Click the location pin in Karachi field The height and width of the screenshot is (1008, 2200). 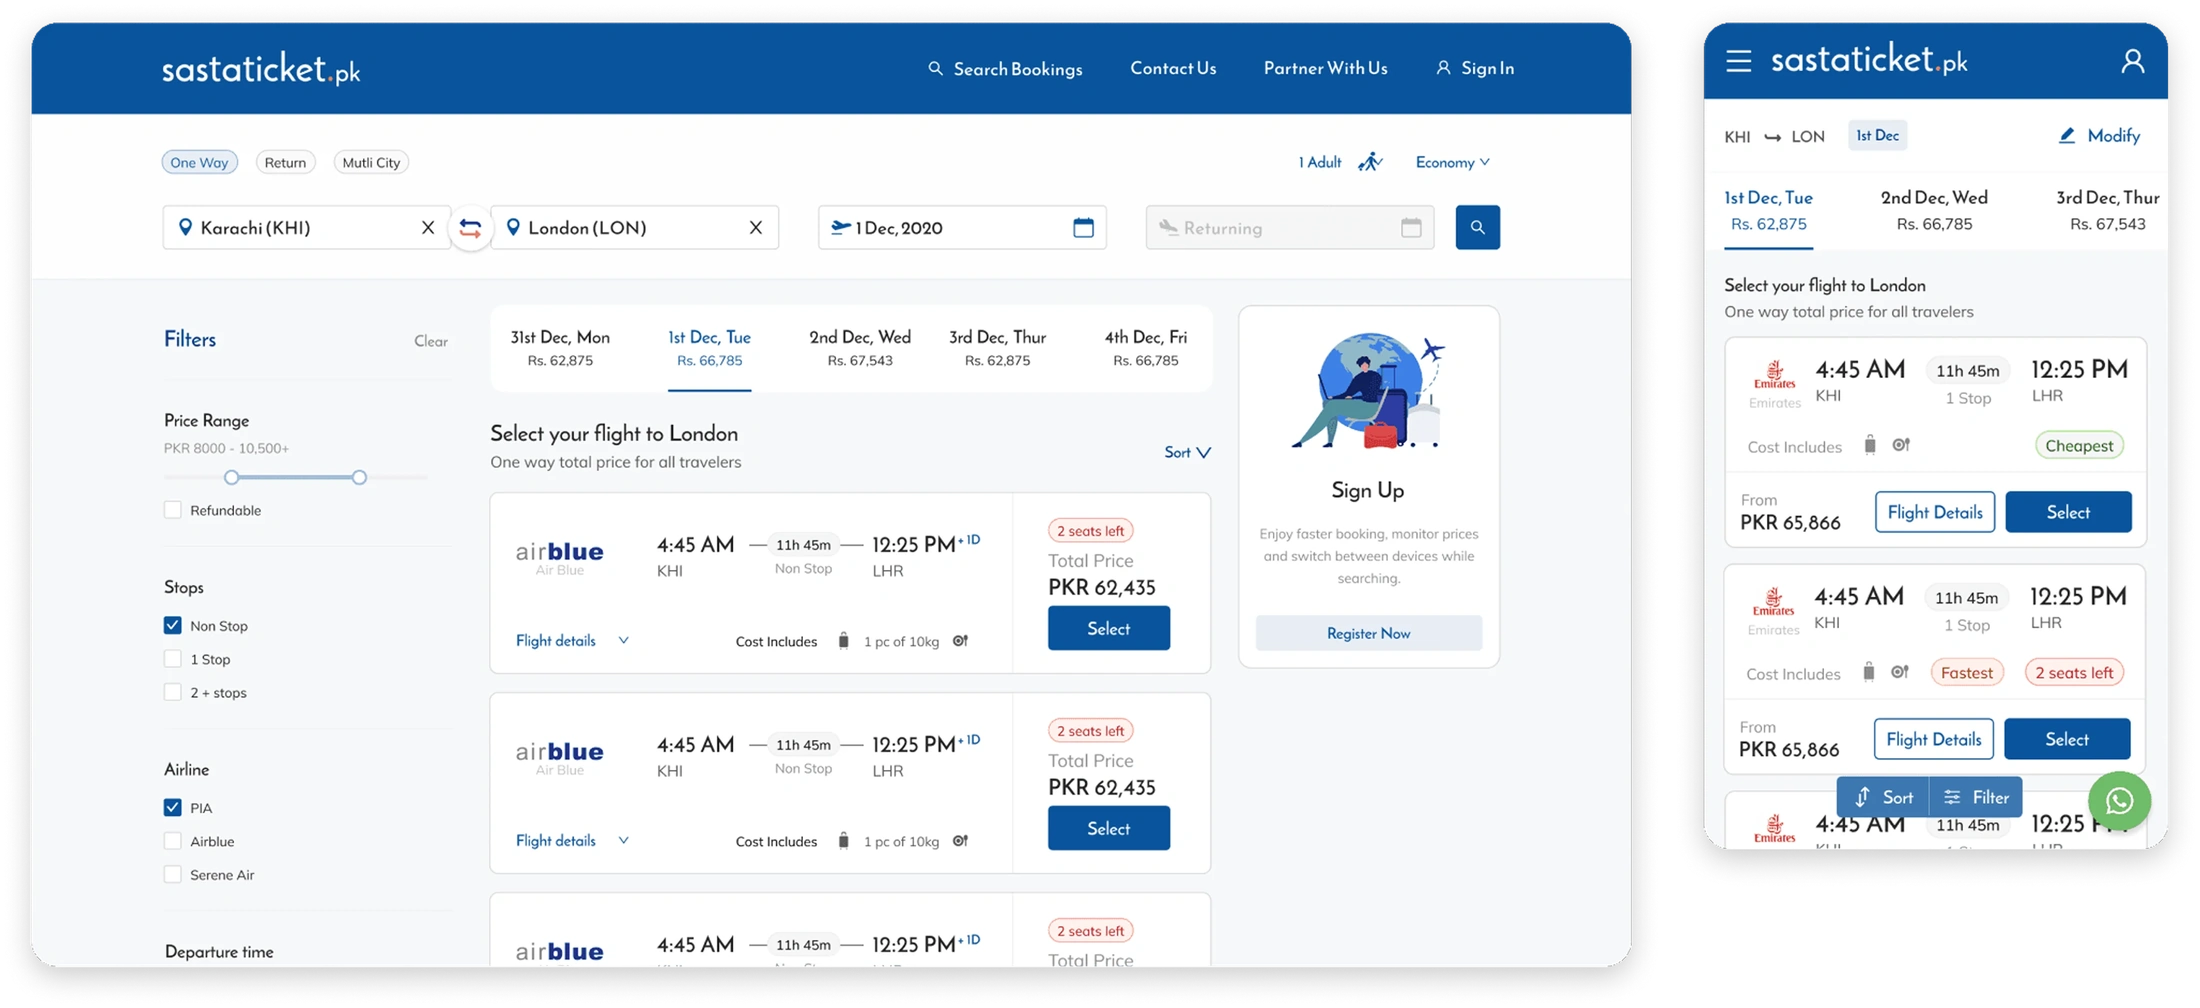click(185, 228)
